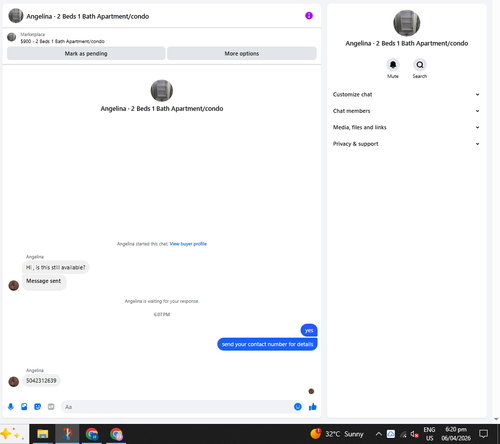Open conversation information purple icon

[x=309, y=16]
